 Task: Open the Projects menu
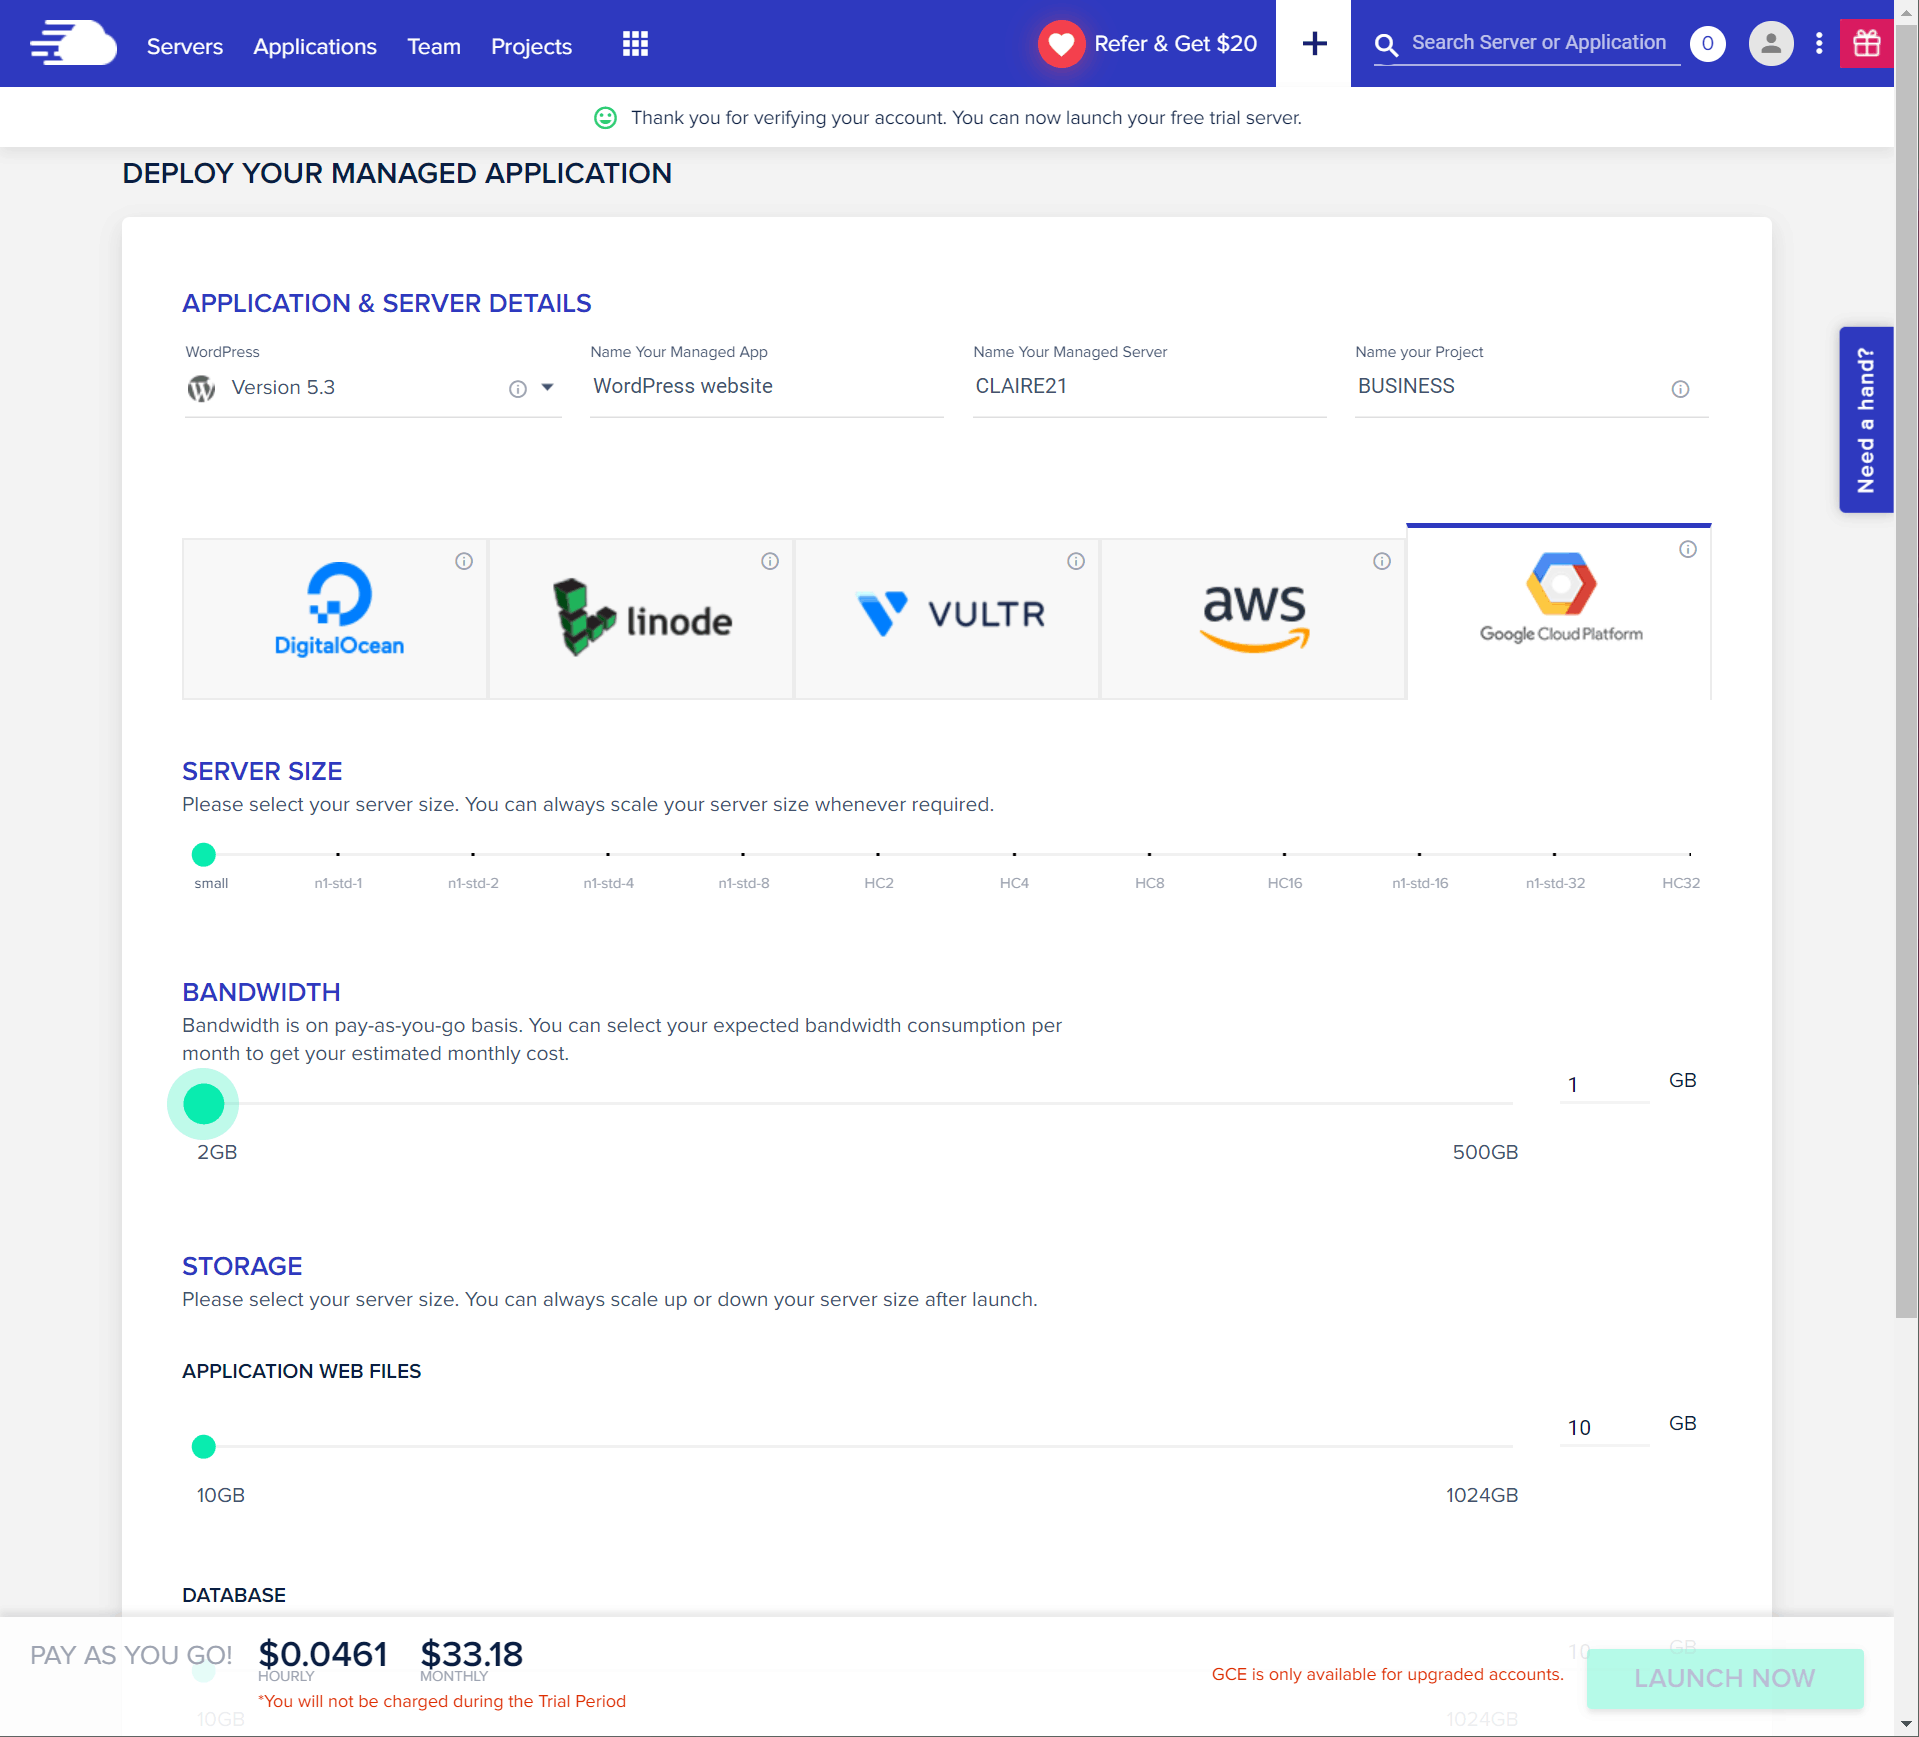pos(531,46)
